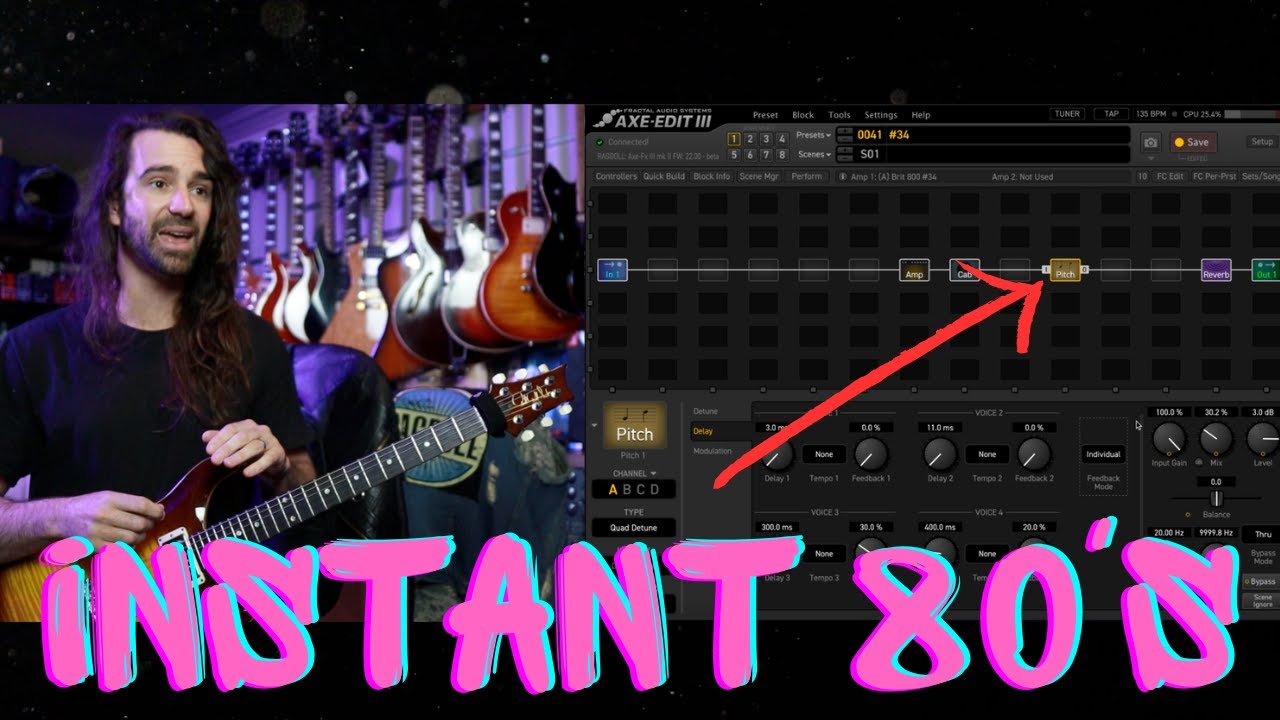Open Quick Build
The height and width of the screenshot is (720, 1280).
(664, 176)
